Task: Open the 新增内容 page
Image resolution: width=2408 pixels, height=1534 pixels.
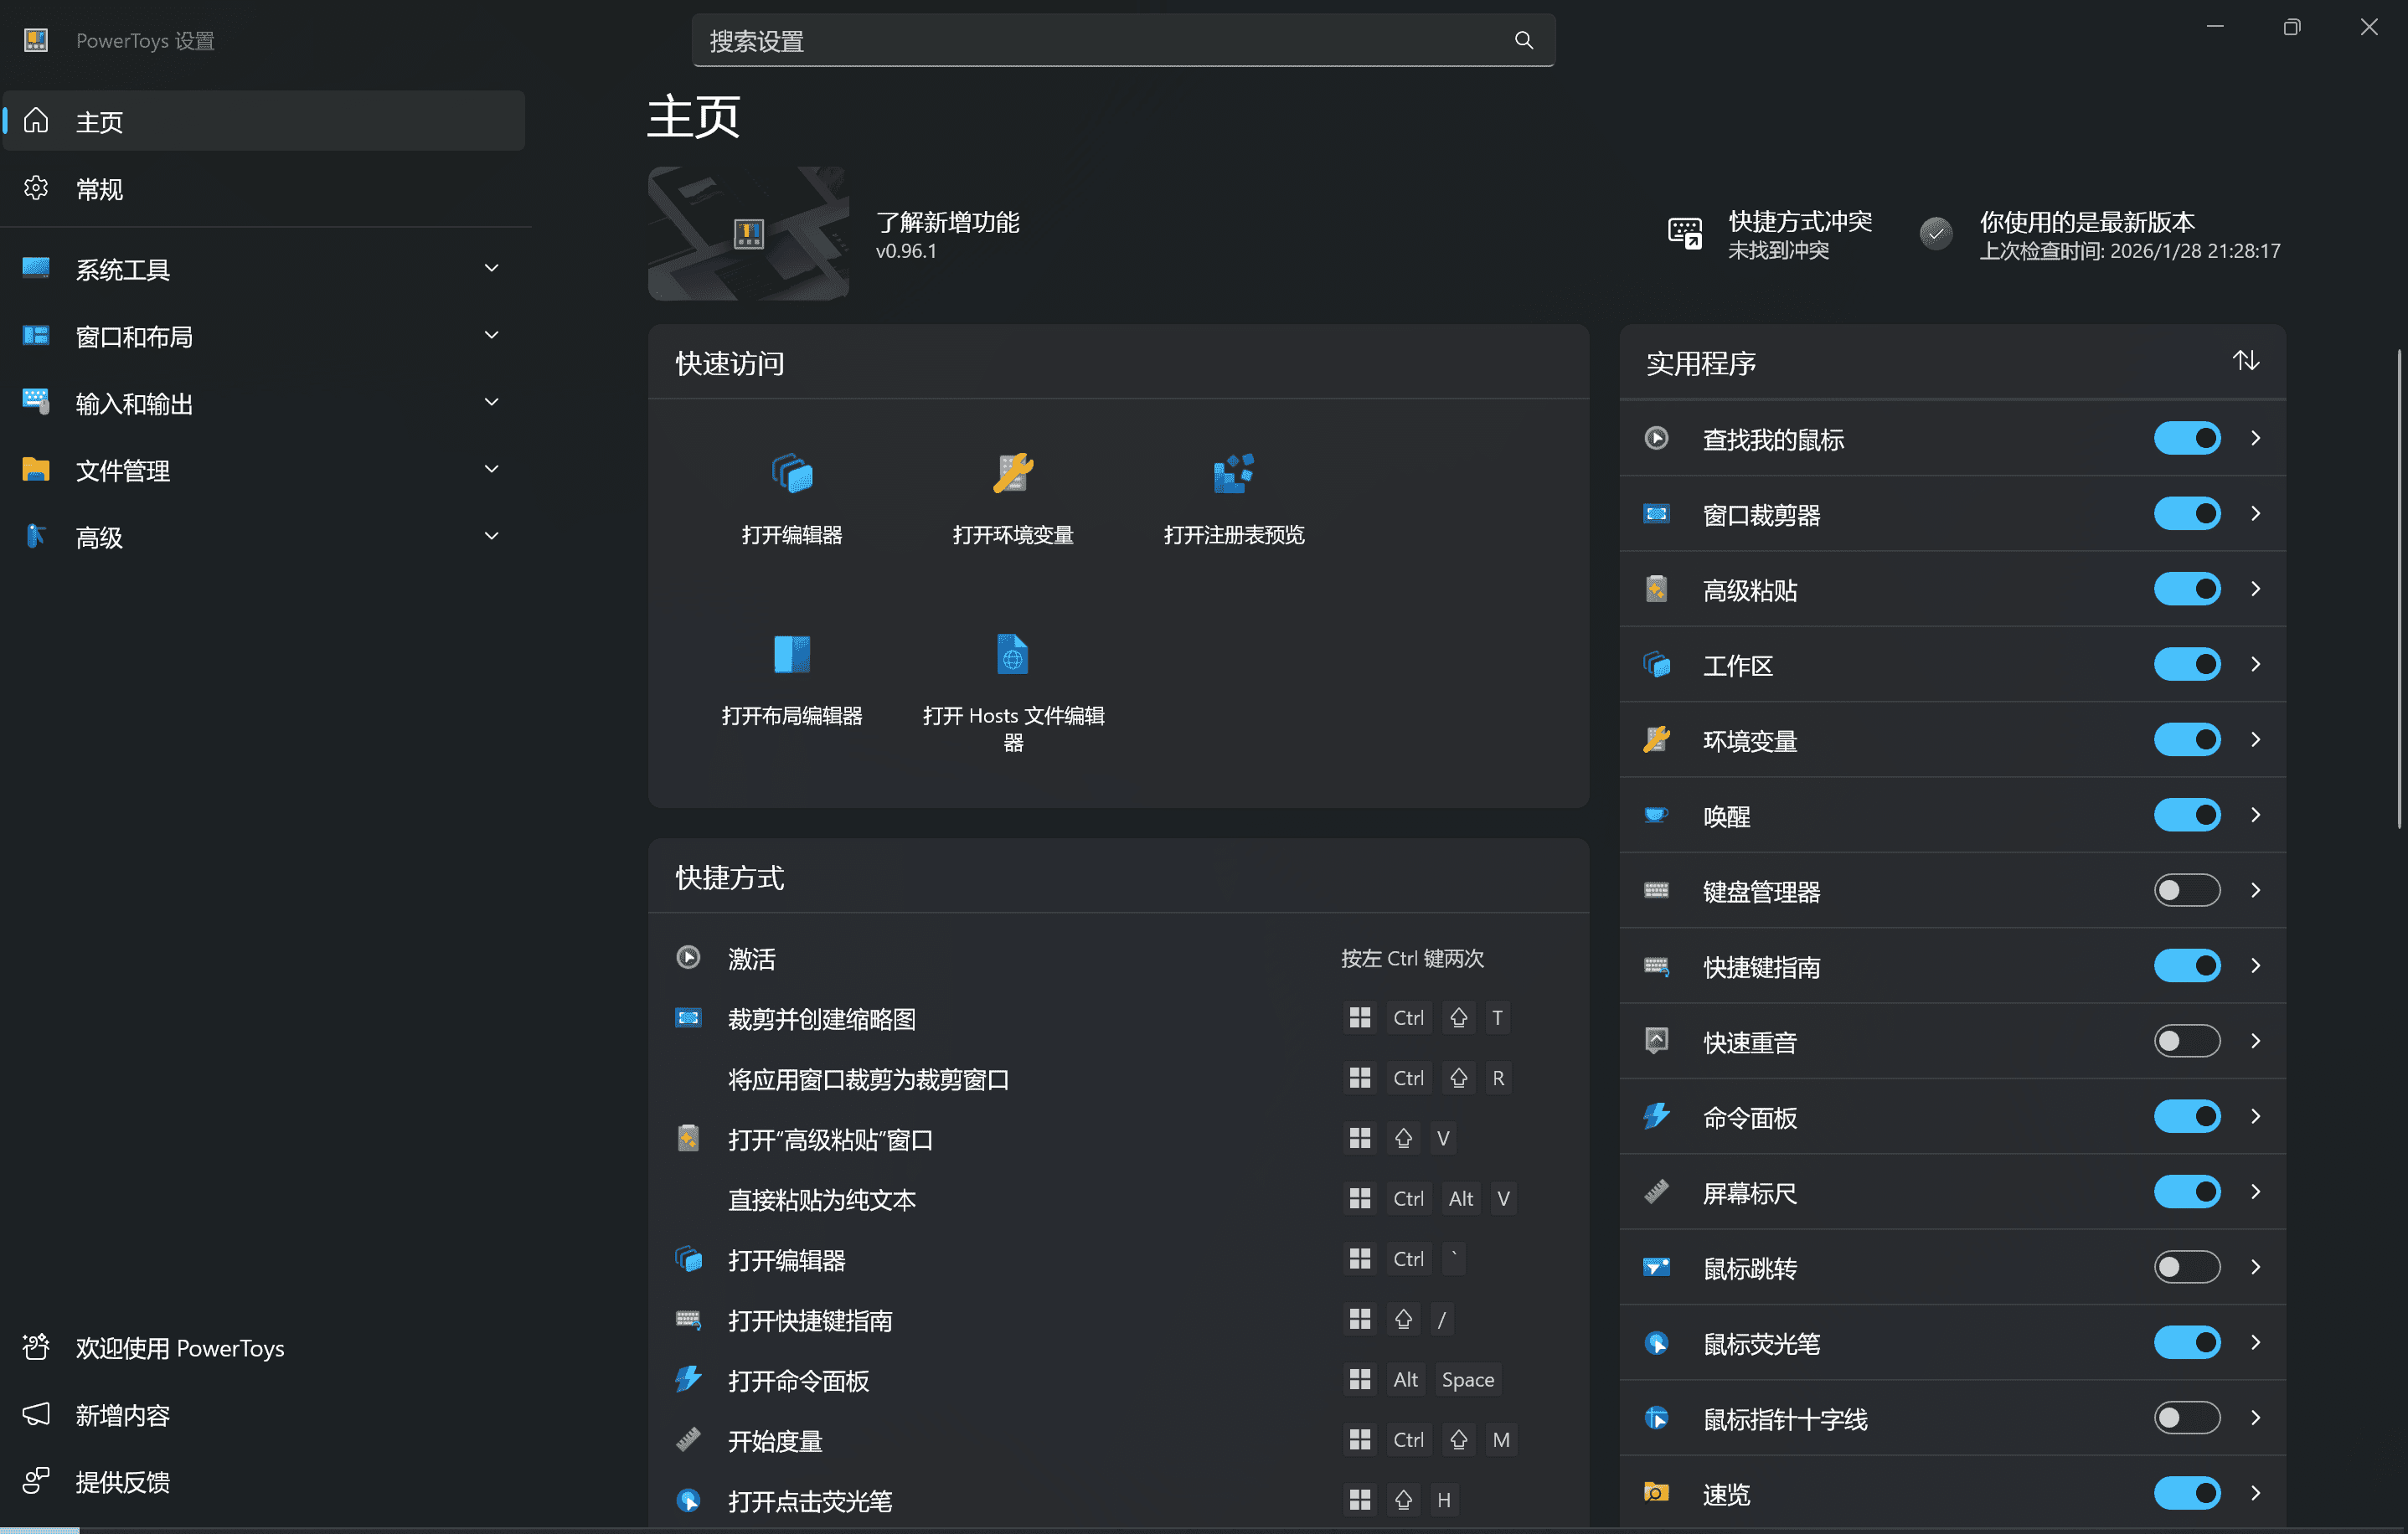Action: pos(264,1415)
